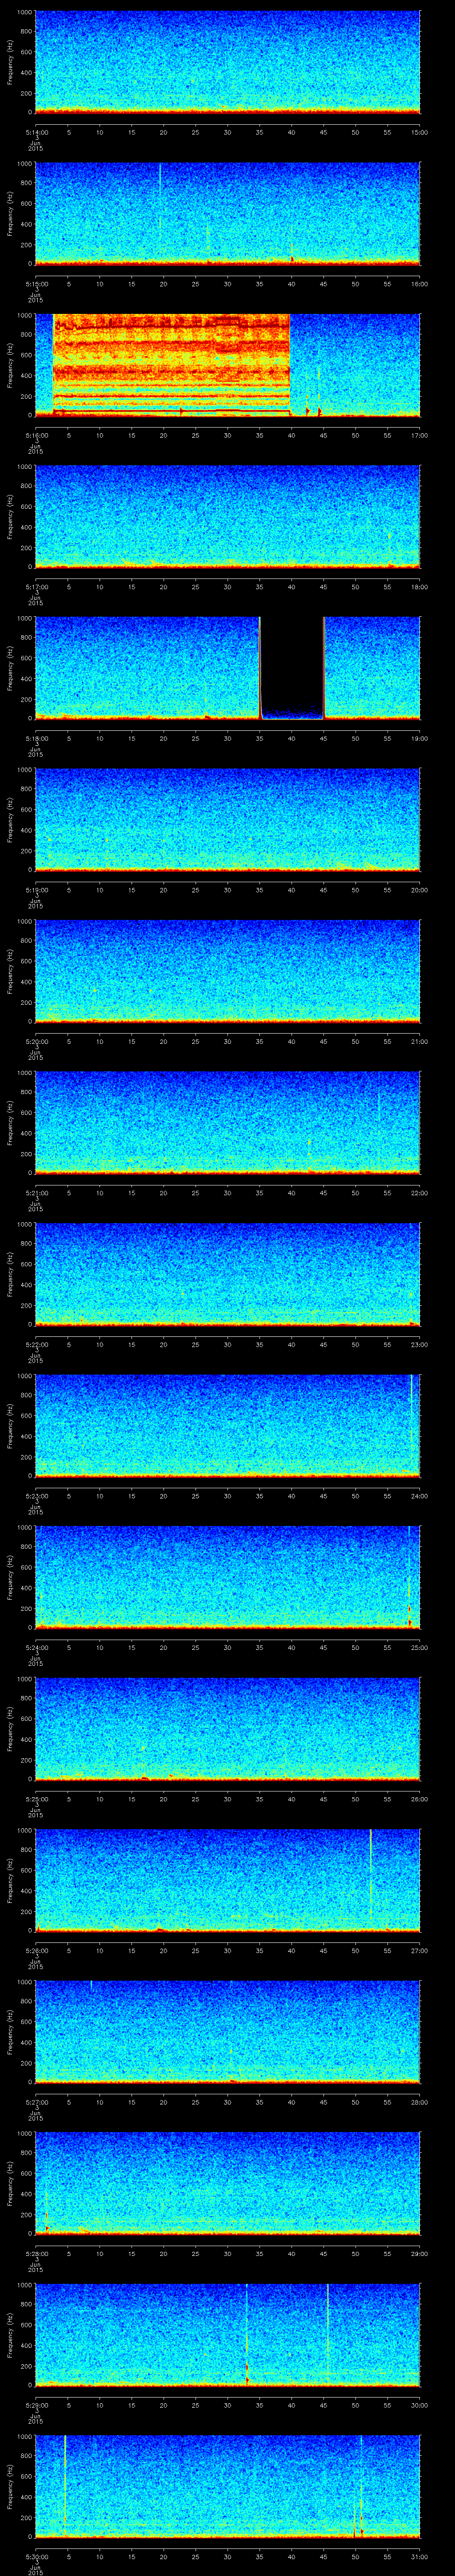Viewport: 455px width, 2576px height.
Task: Click the 40 tick label under the 5:16:00 spectrogram
Action: coord(291,435)
